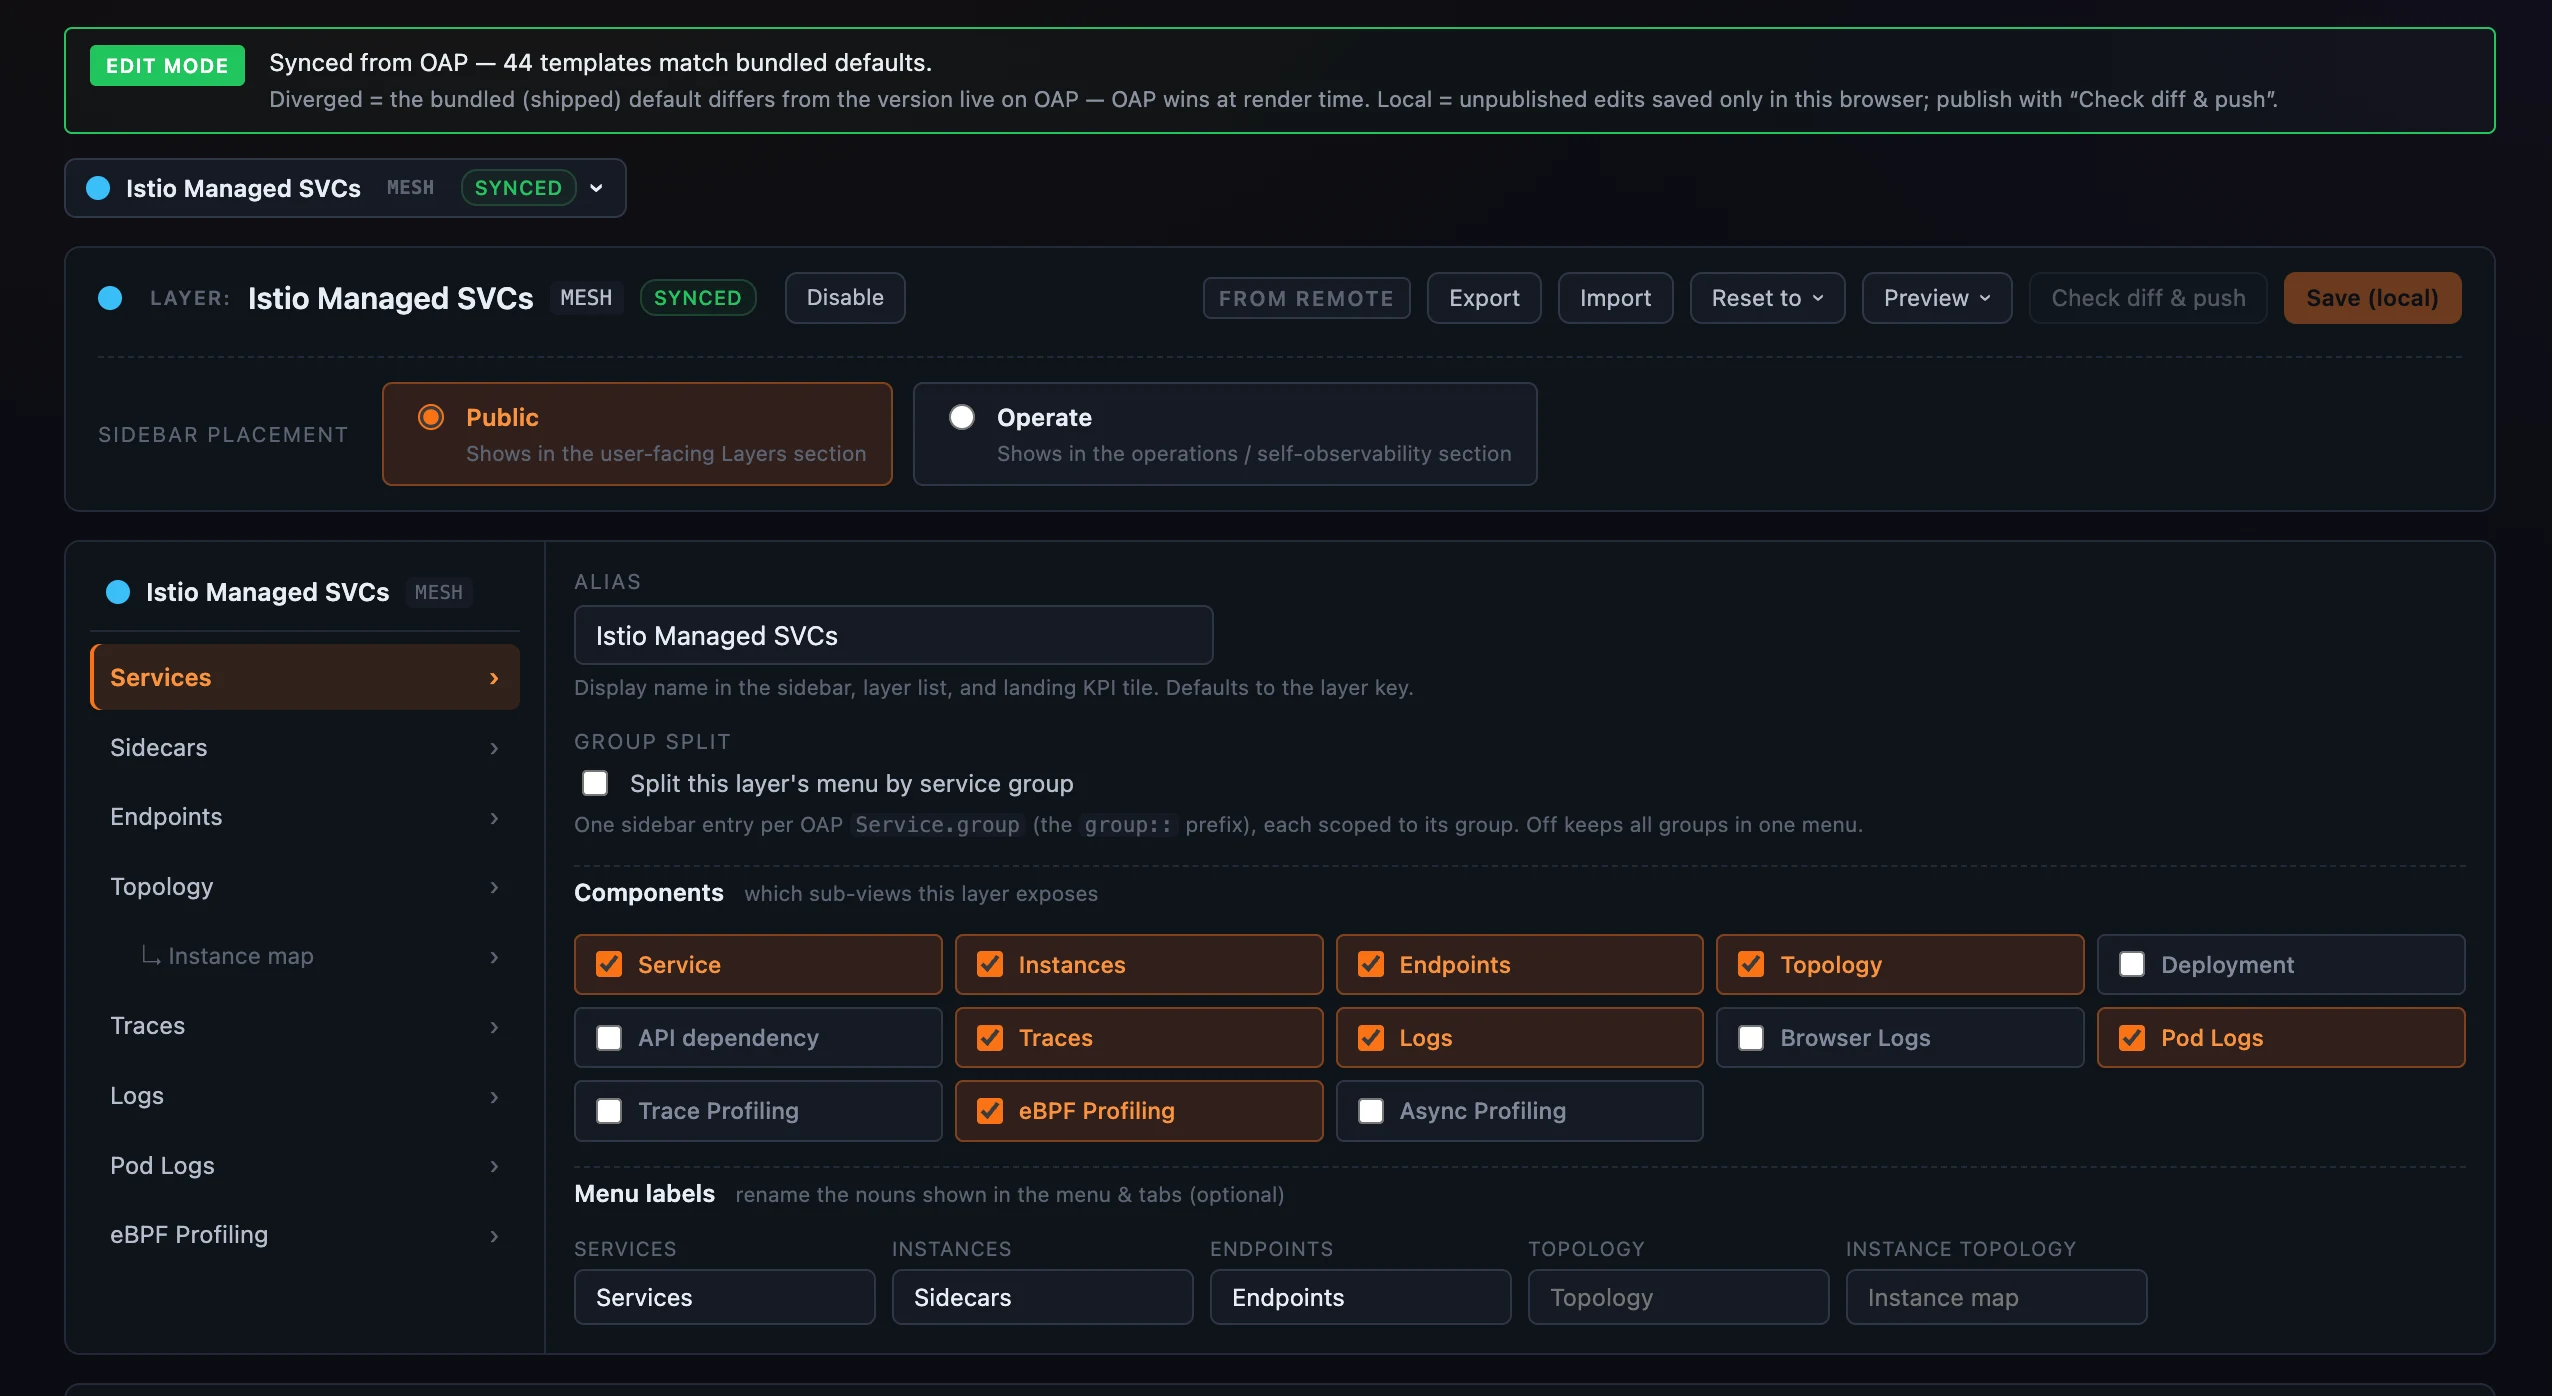Uncheck the Instances component
Image resolution: width=2552 pixels, height=1396 pixels.
990,964
